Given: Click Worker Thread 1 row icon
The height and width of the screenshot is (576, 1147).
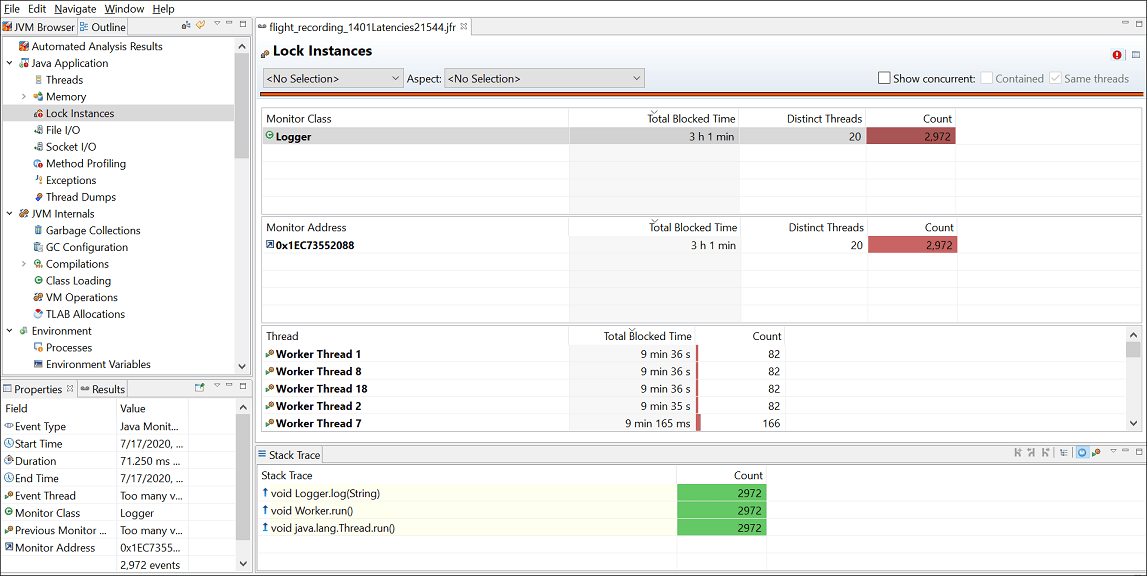Looking at the screenshot, I should (x=269, y=354).
